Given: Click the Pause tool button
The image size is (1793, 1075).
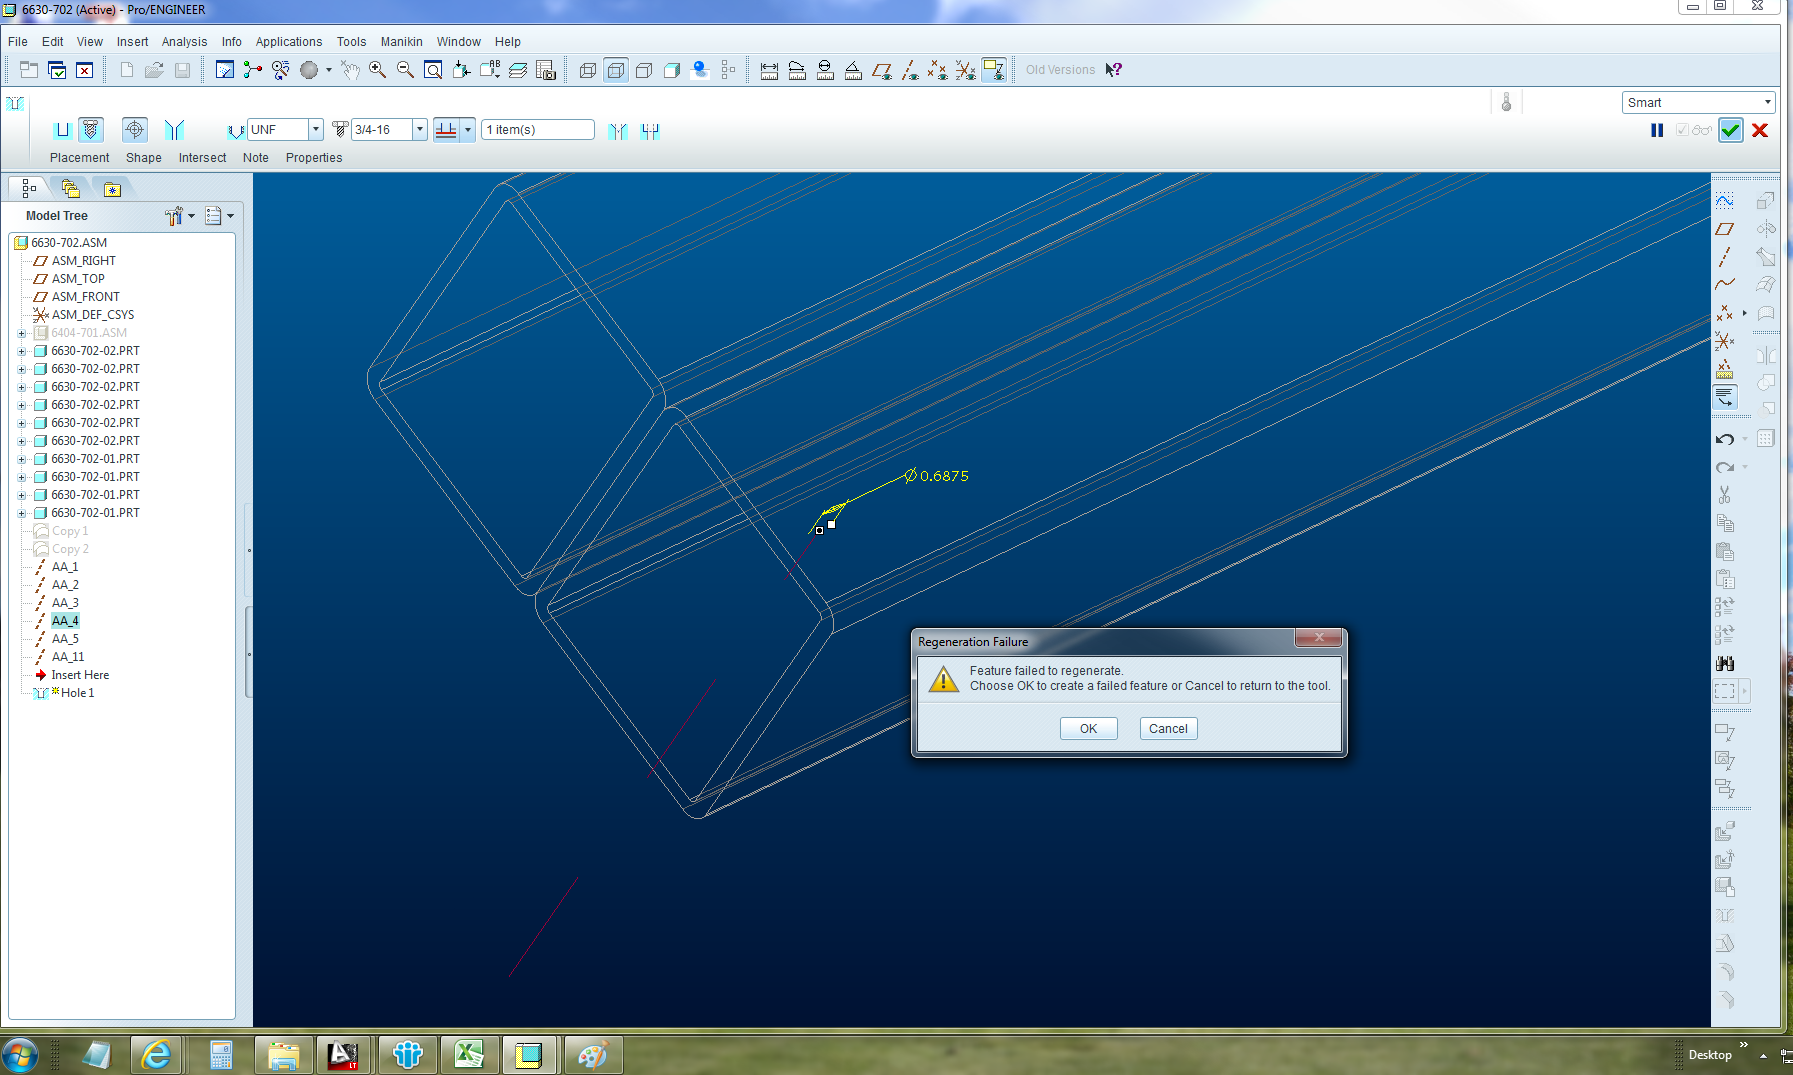Looking at the screenshot, I should tap(1657, 130).
